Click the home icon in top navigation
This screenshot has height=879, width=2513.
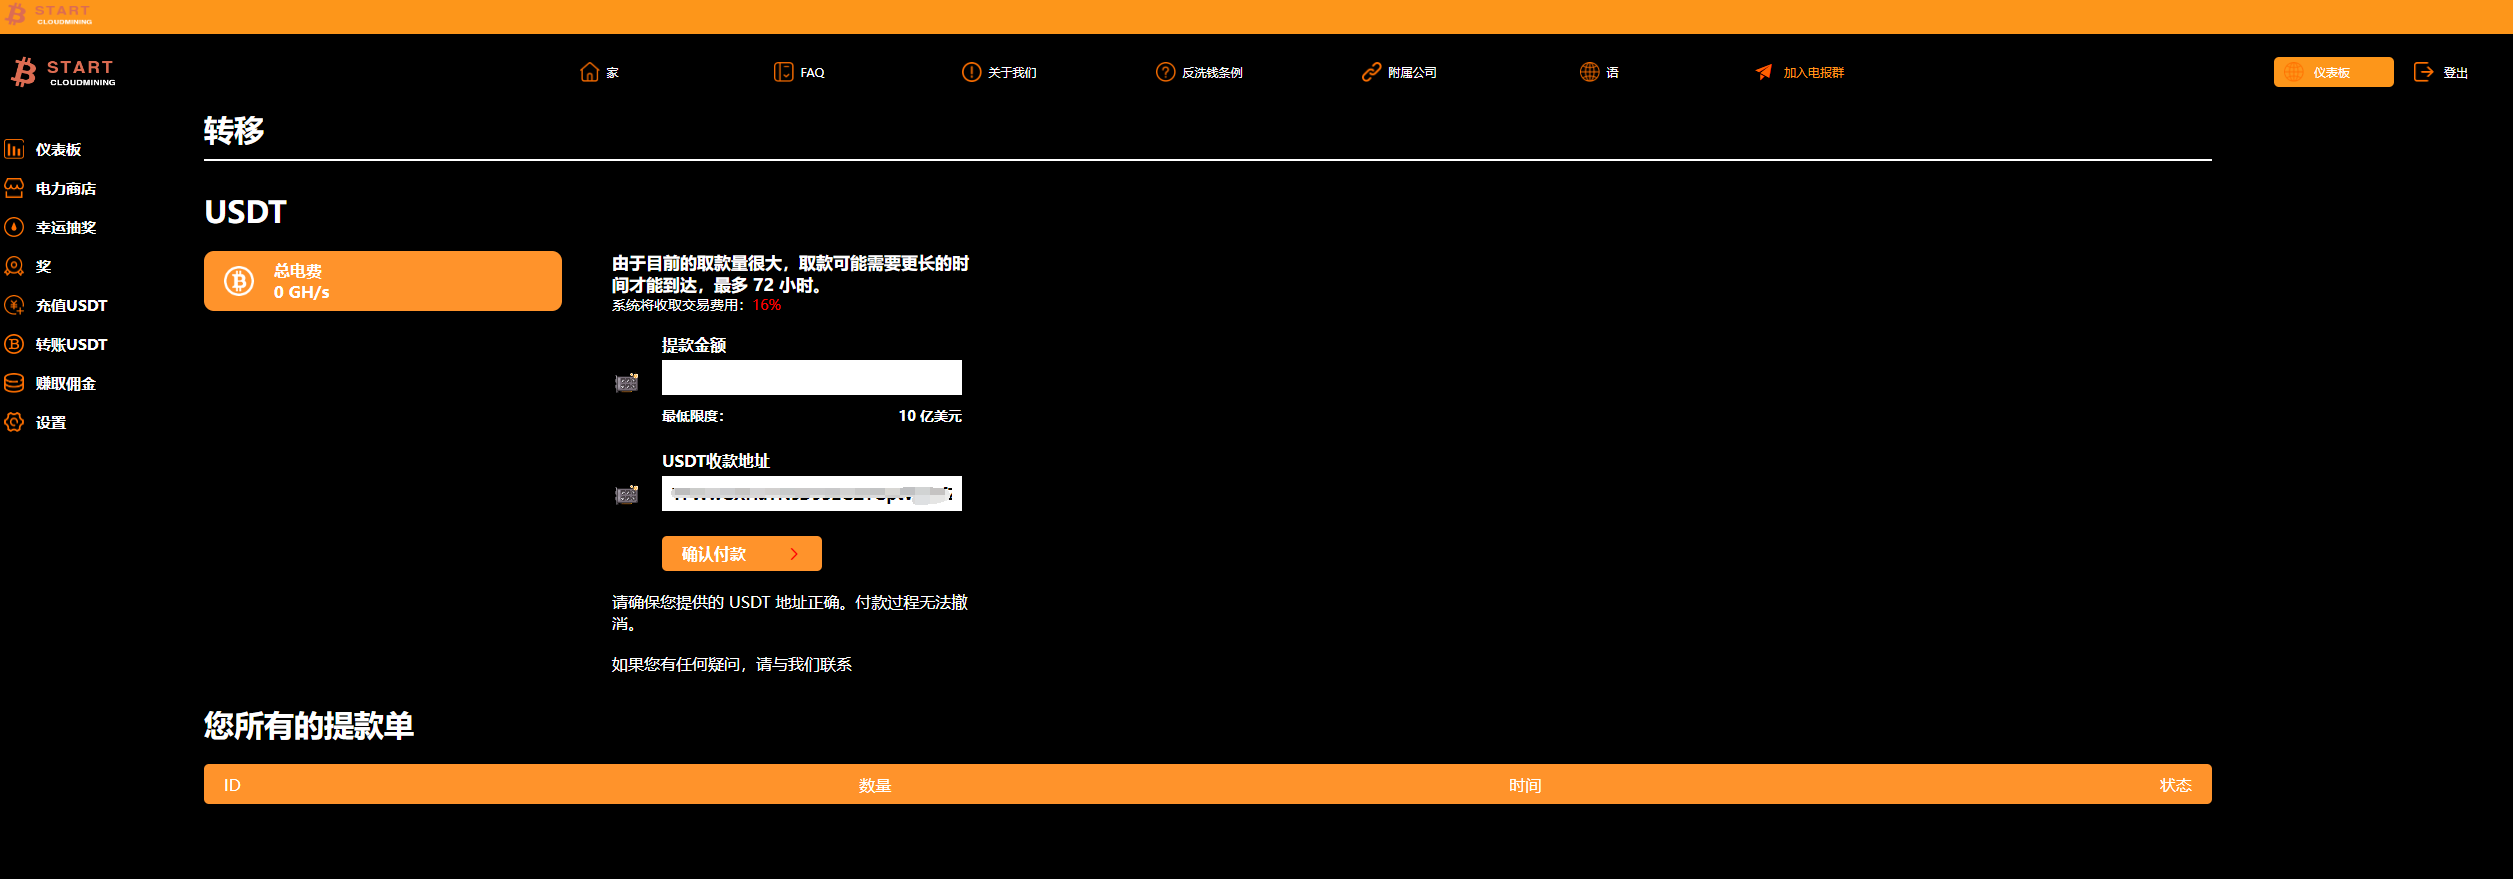(589, 72)
